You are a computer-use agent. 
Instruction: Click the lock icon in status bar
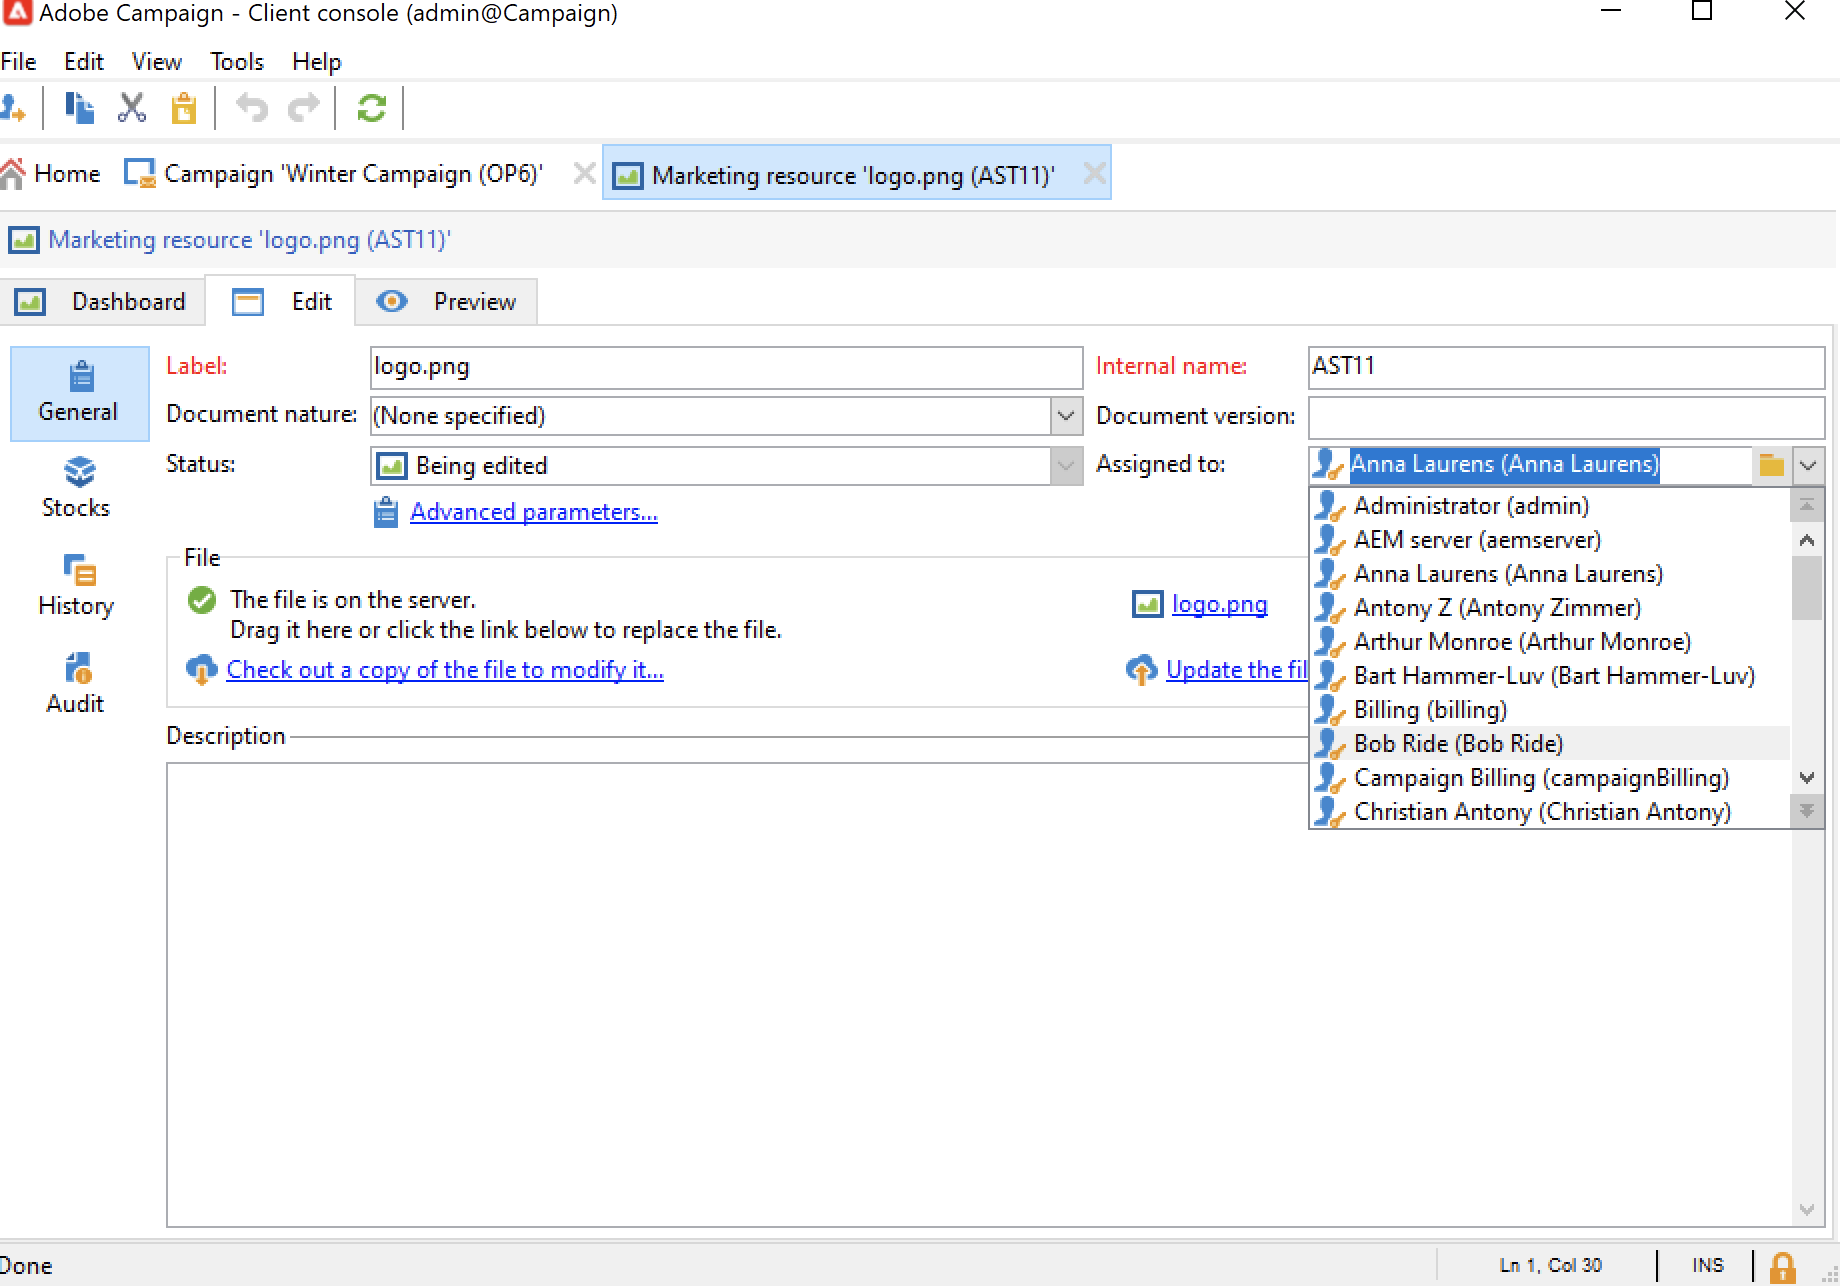coord(1783,1267)
